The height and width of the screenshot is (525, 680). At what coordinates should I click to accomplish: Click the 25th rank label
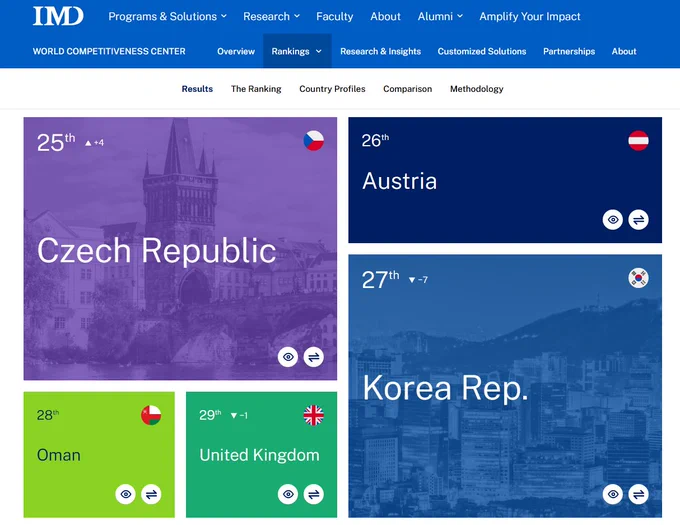(56, 142)
